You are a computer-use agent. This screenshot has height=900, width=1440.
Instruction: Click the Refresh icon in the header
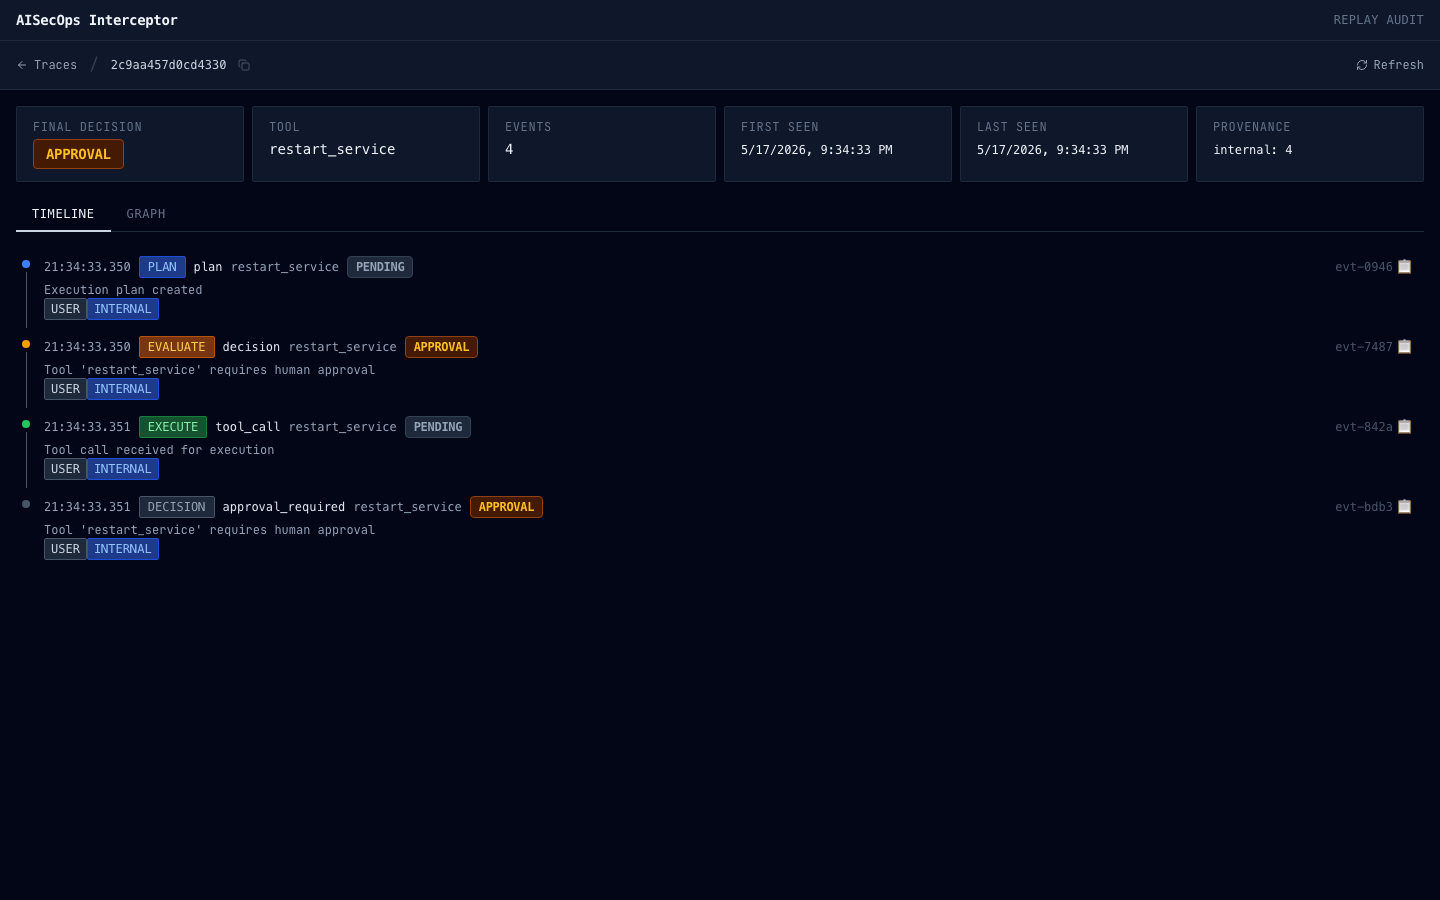[x=1362, y=65]
